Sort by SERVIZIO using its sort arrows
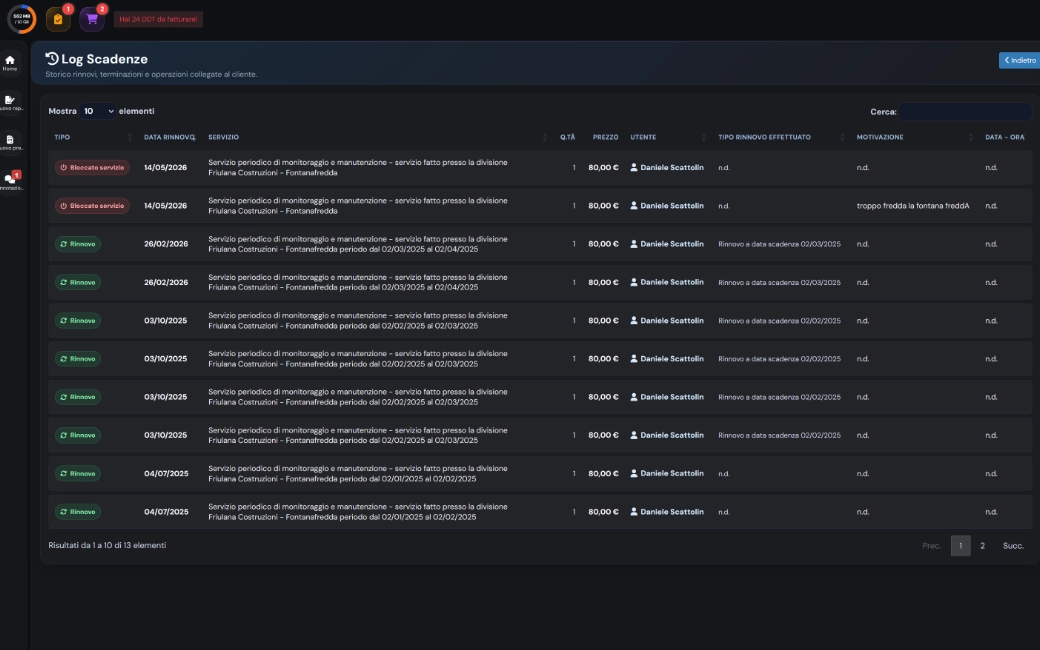 [545, 137]
